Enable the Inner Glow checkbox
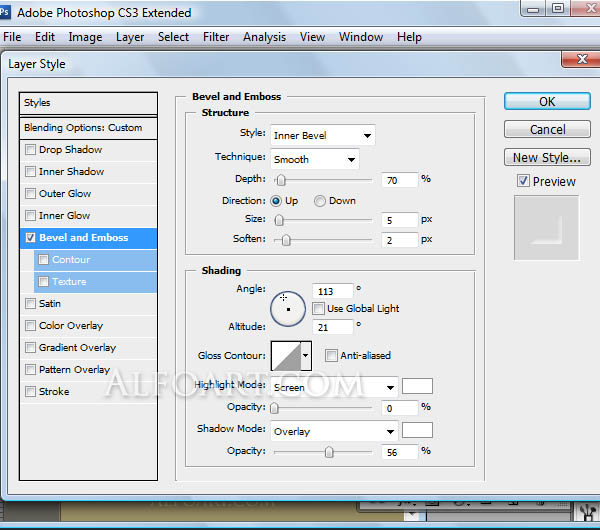This screenshot has width=600, height=530. click(x=30, y=215)
